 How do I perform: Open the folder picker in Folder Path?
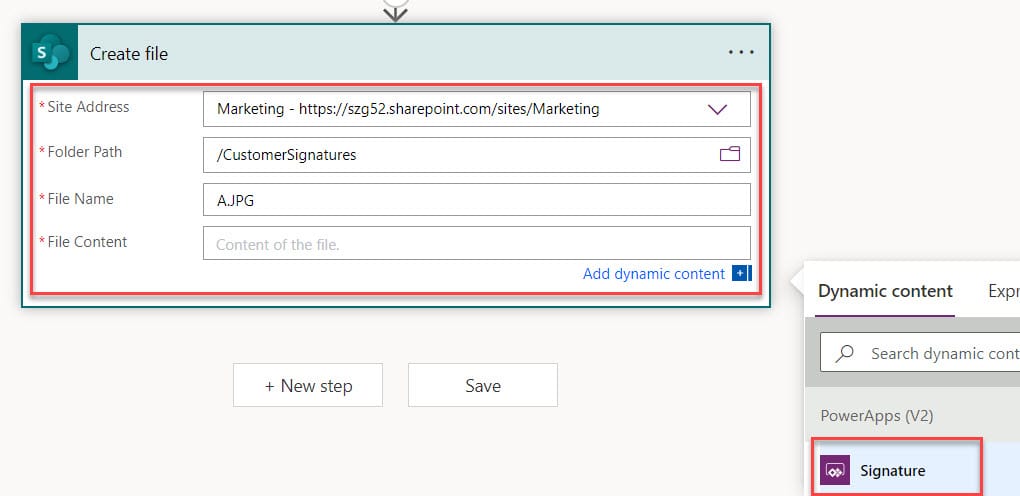tap(730, 154)
